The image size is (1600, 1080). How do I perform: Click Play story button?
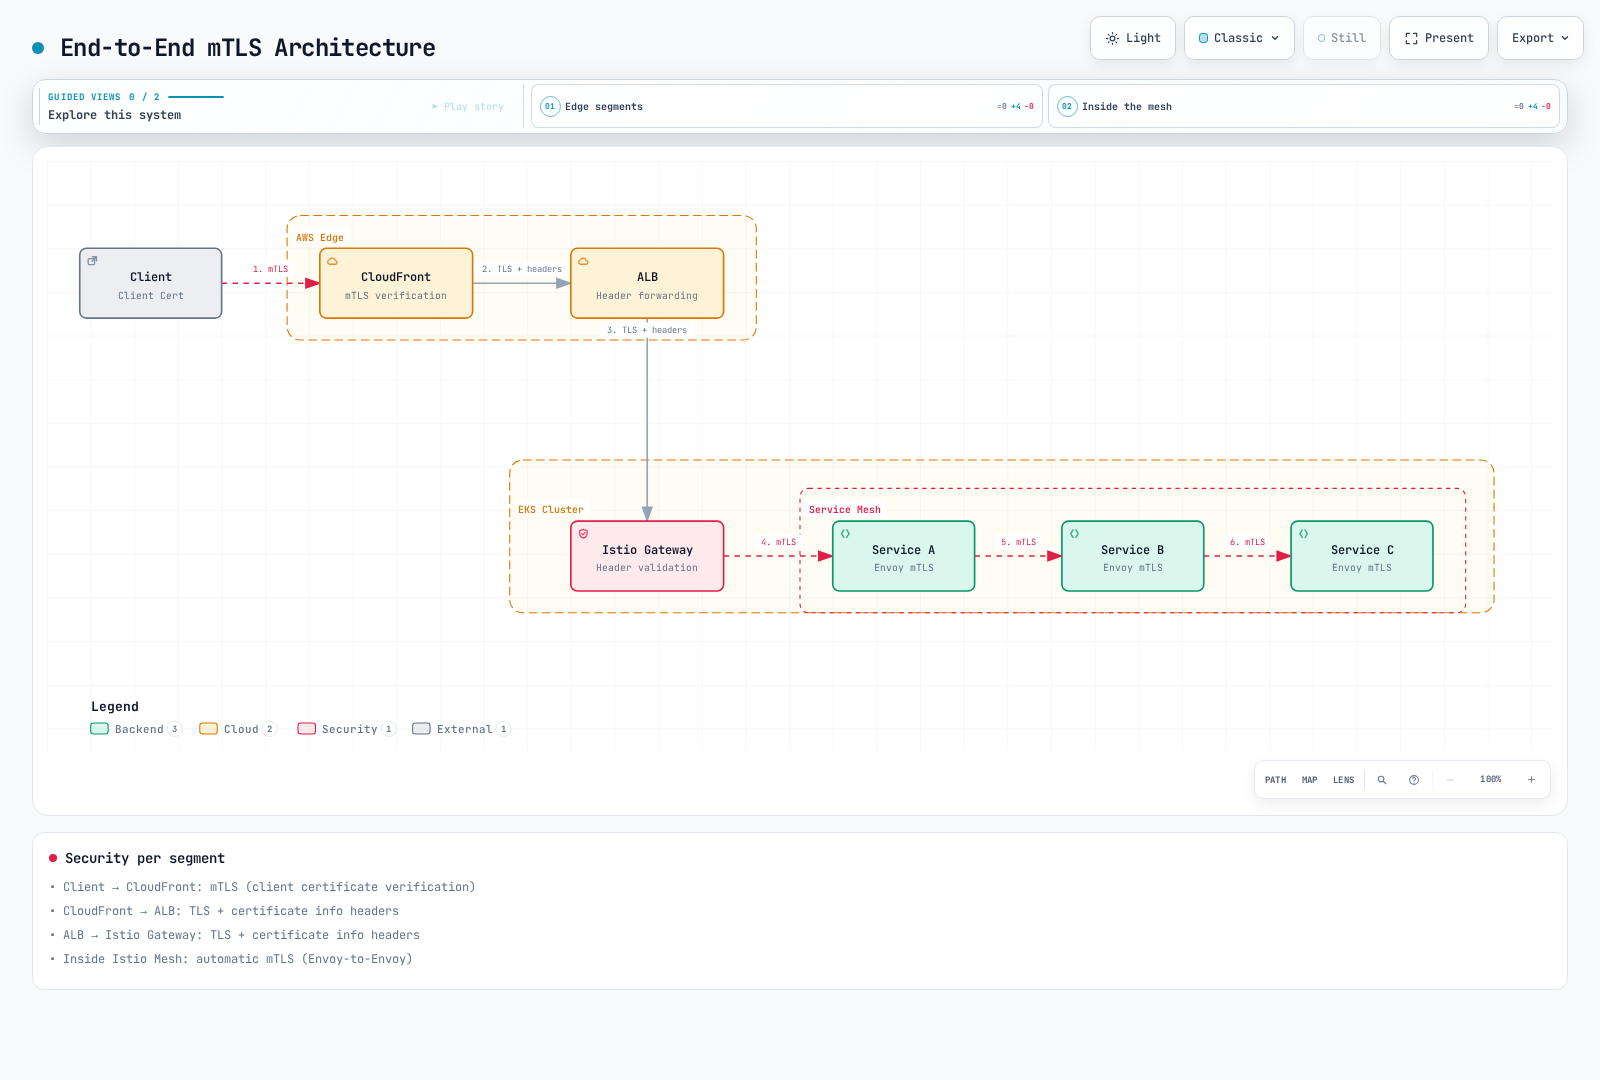tap(468, 106)
